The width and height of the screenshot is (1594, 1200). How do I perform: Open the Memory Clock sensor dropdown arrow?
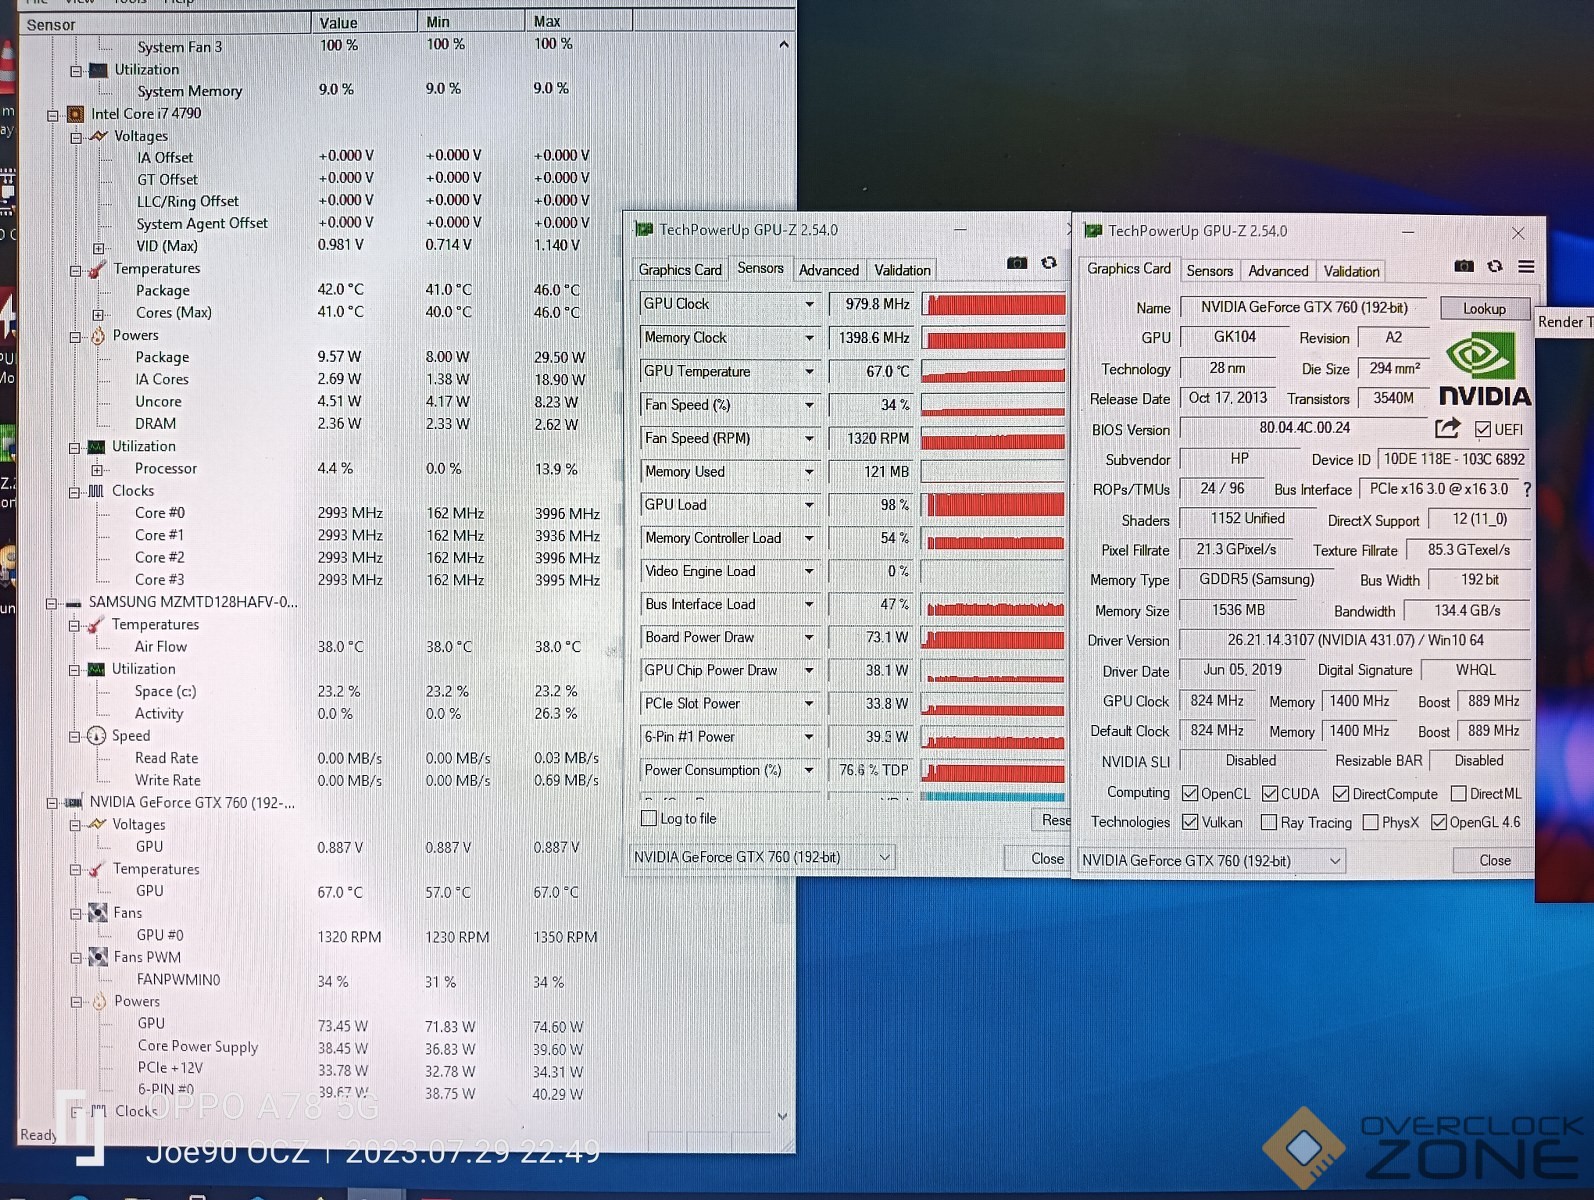click(x=809, y=338)
